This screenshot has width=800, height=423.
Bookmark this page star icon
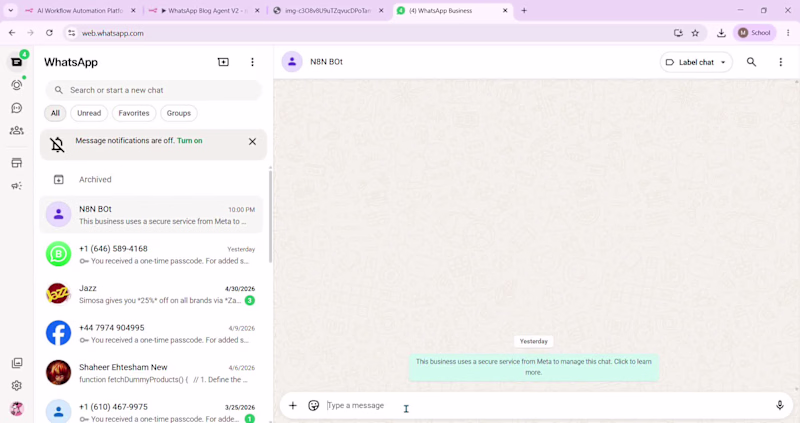[695, 33]
